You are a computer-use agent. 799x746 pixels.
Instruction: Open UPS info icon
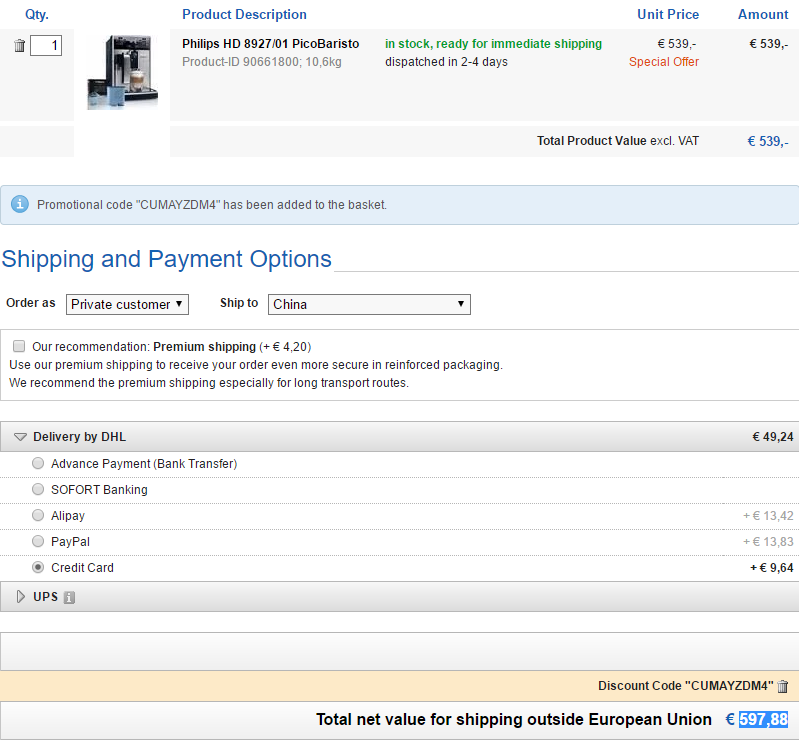coord(69,597)
